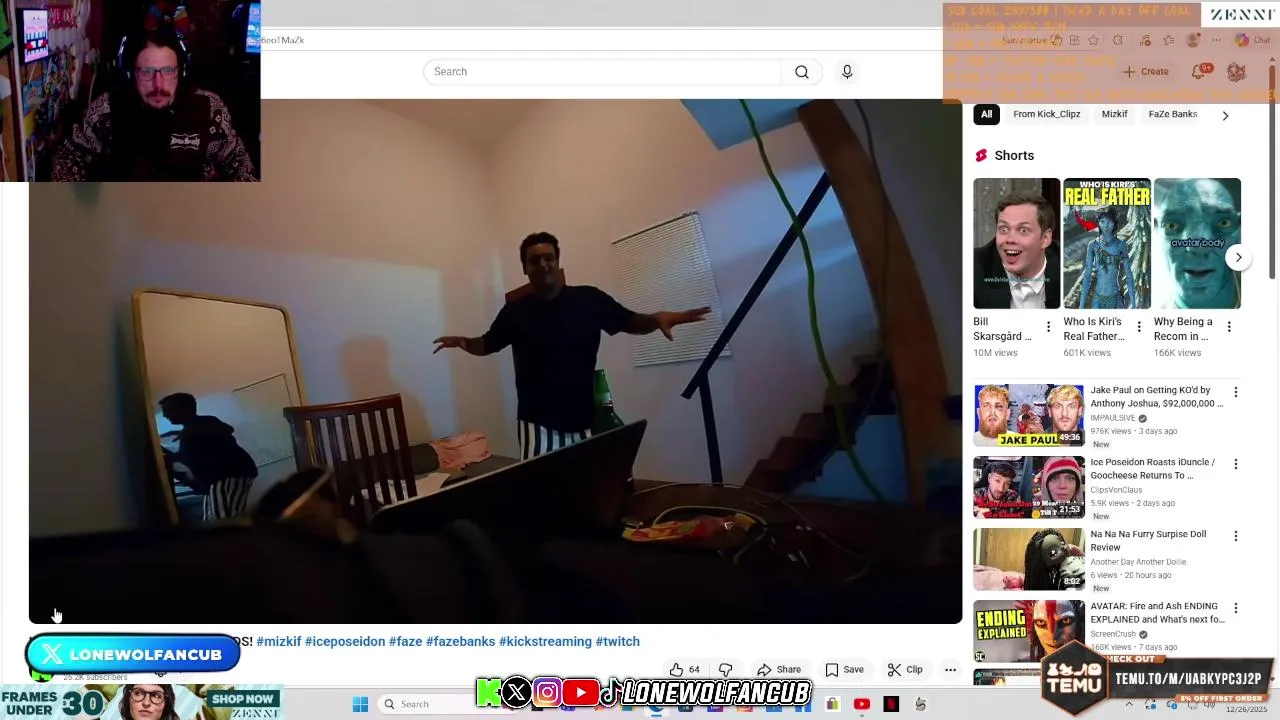Open the YouTube Create button
Screen dimensions: 1280x720
pos(1146,72)
